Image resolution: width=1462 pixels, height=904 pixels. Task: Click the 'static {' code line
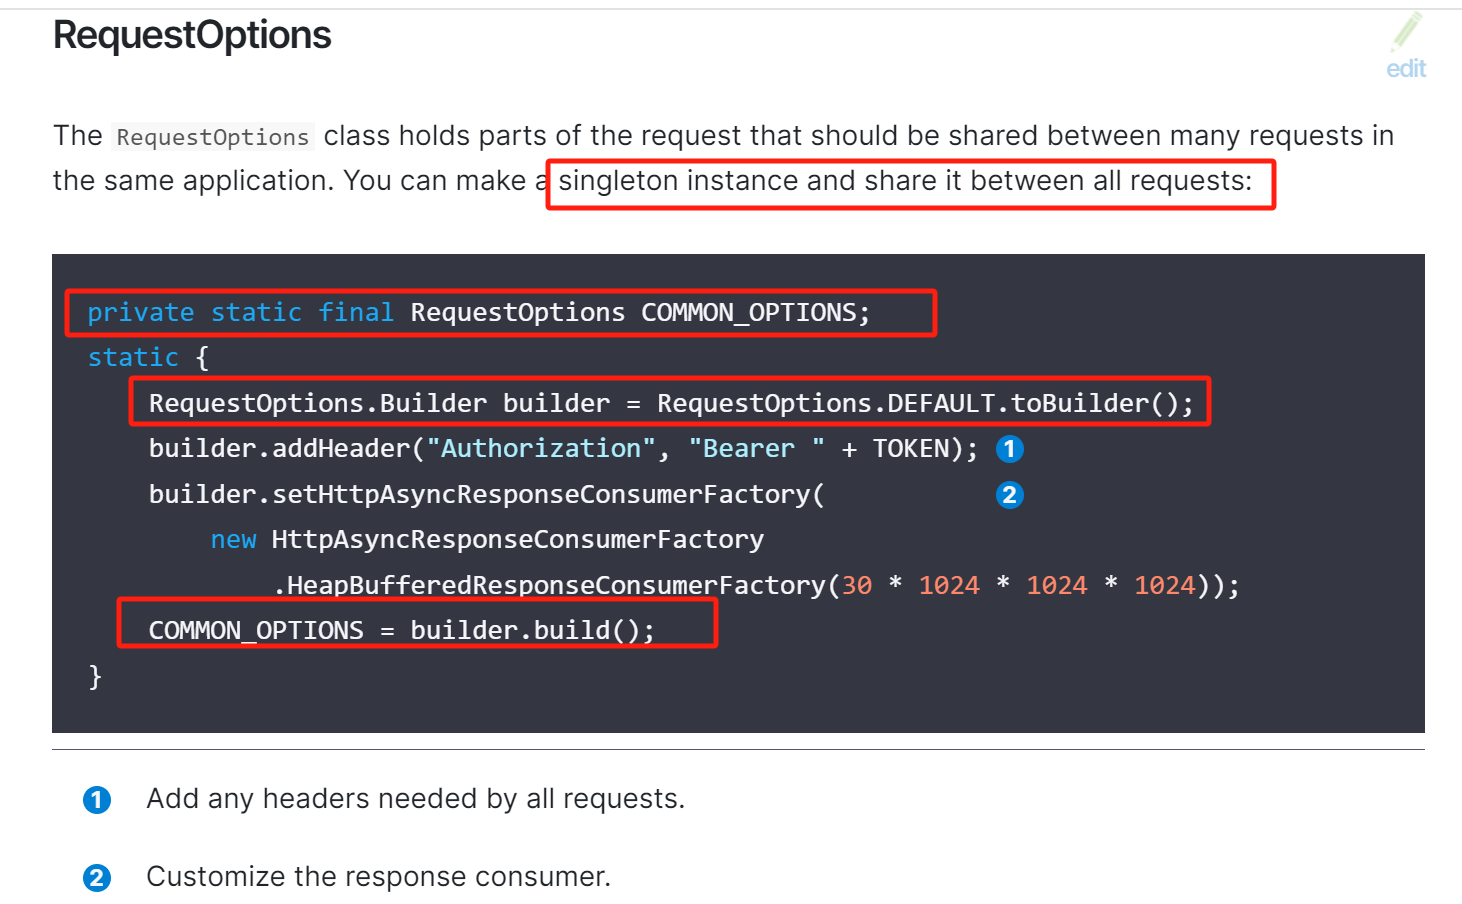(x=148, y=358)
